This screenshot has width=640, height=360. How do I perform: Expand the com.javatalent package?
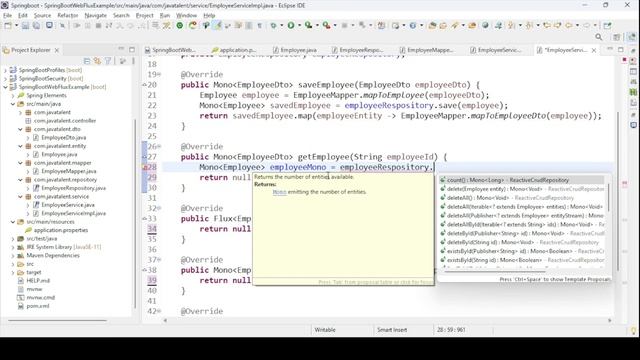point(20,112)
